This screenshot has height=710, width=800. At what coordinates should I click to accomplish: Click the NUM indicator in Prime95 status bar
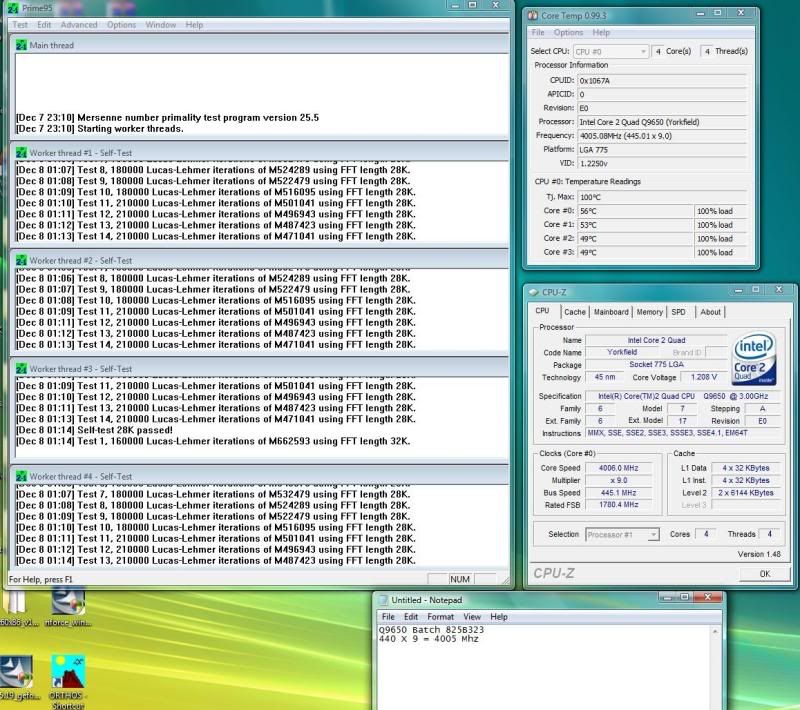[x=460, y=579]
